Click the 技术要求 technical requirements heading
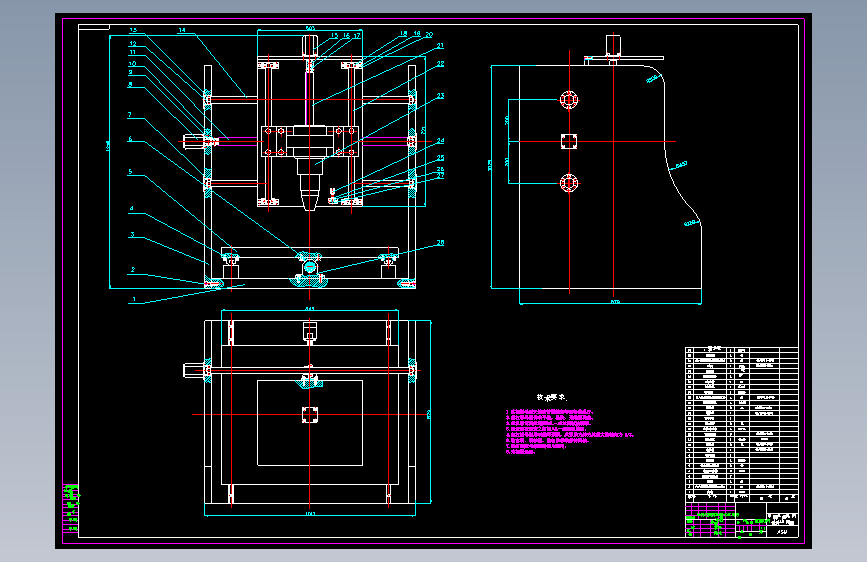867x562 pixels. pos(551,397)
